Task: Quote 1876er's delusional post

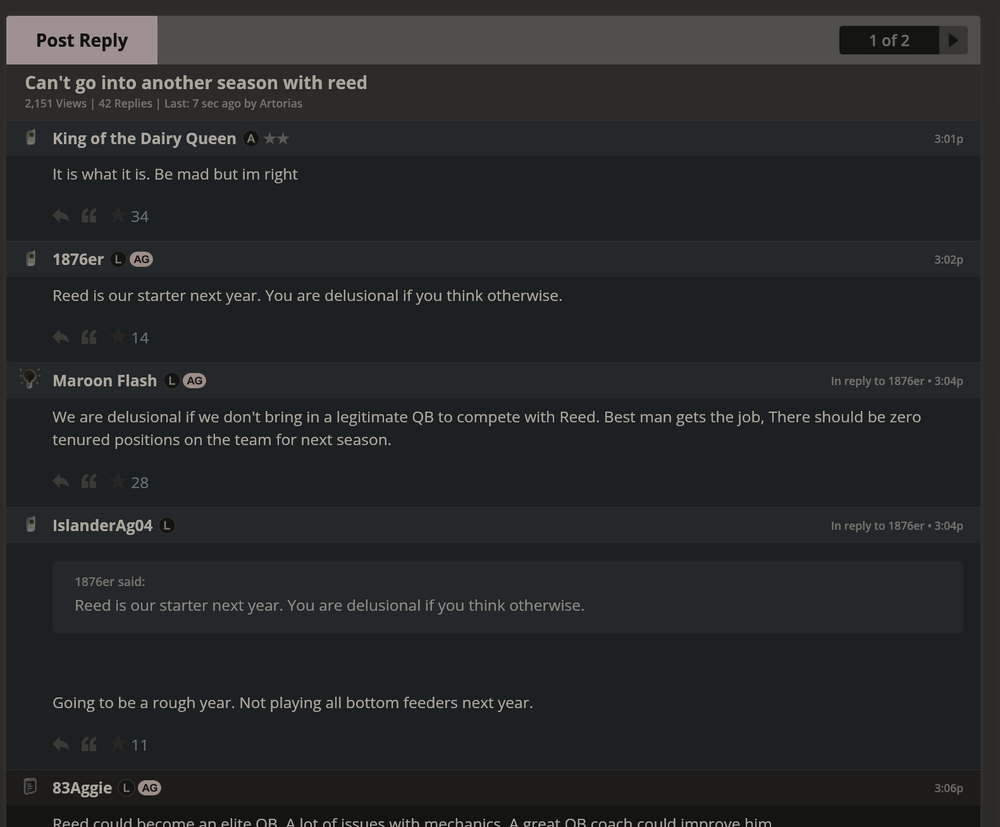Action: [x=89, y=337]
